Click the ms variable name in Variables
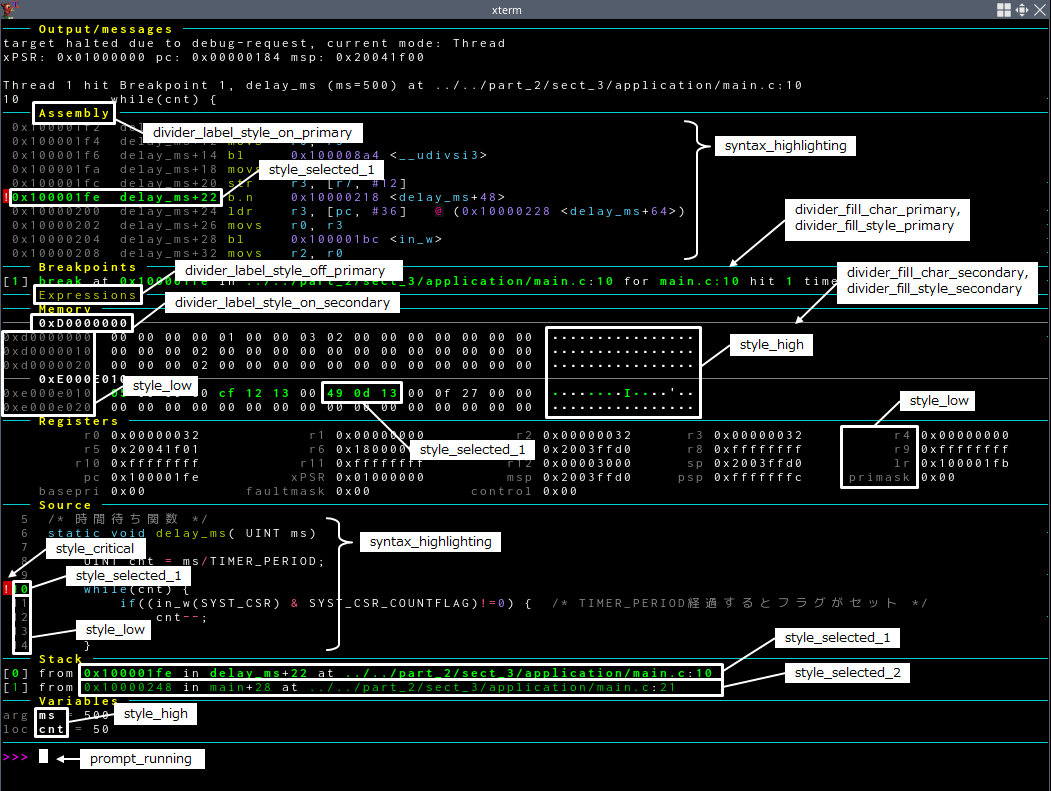The width and height of the screenshot is (1051, 791). [48, 715]
